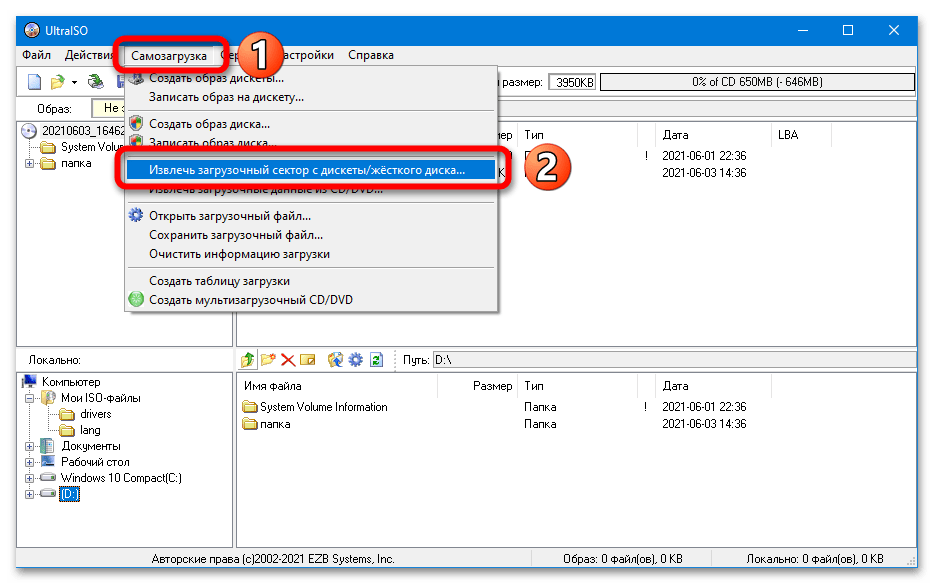Screen dimensions: 934x584
Task: Click the green disc icon beside мультизагрузочный CD/DVD
Action: pos(136,299)
